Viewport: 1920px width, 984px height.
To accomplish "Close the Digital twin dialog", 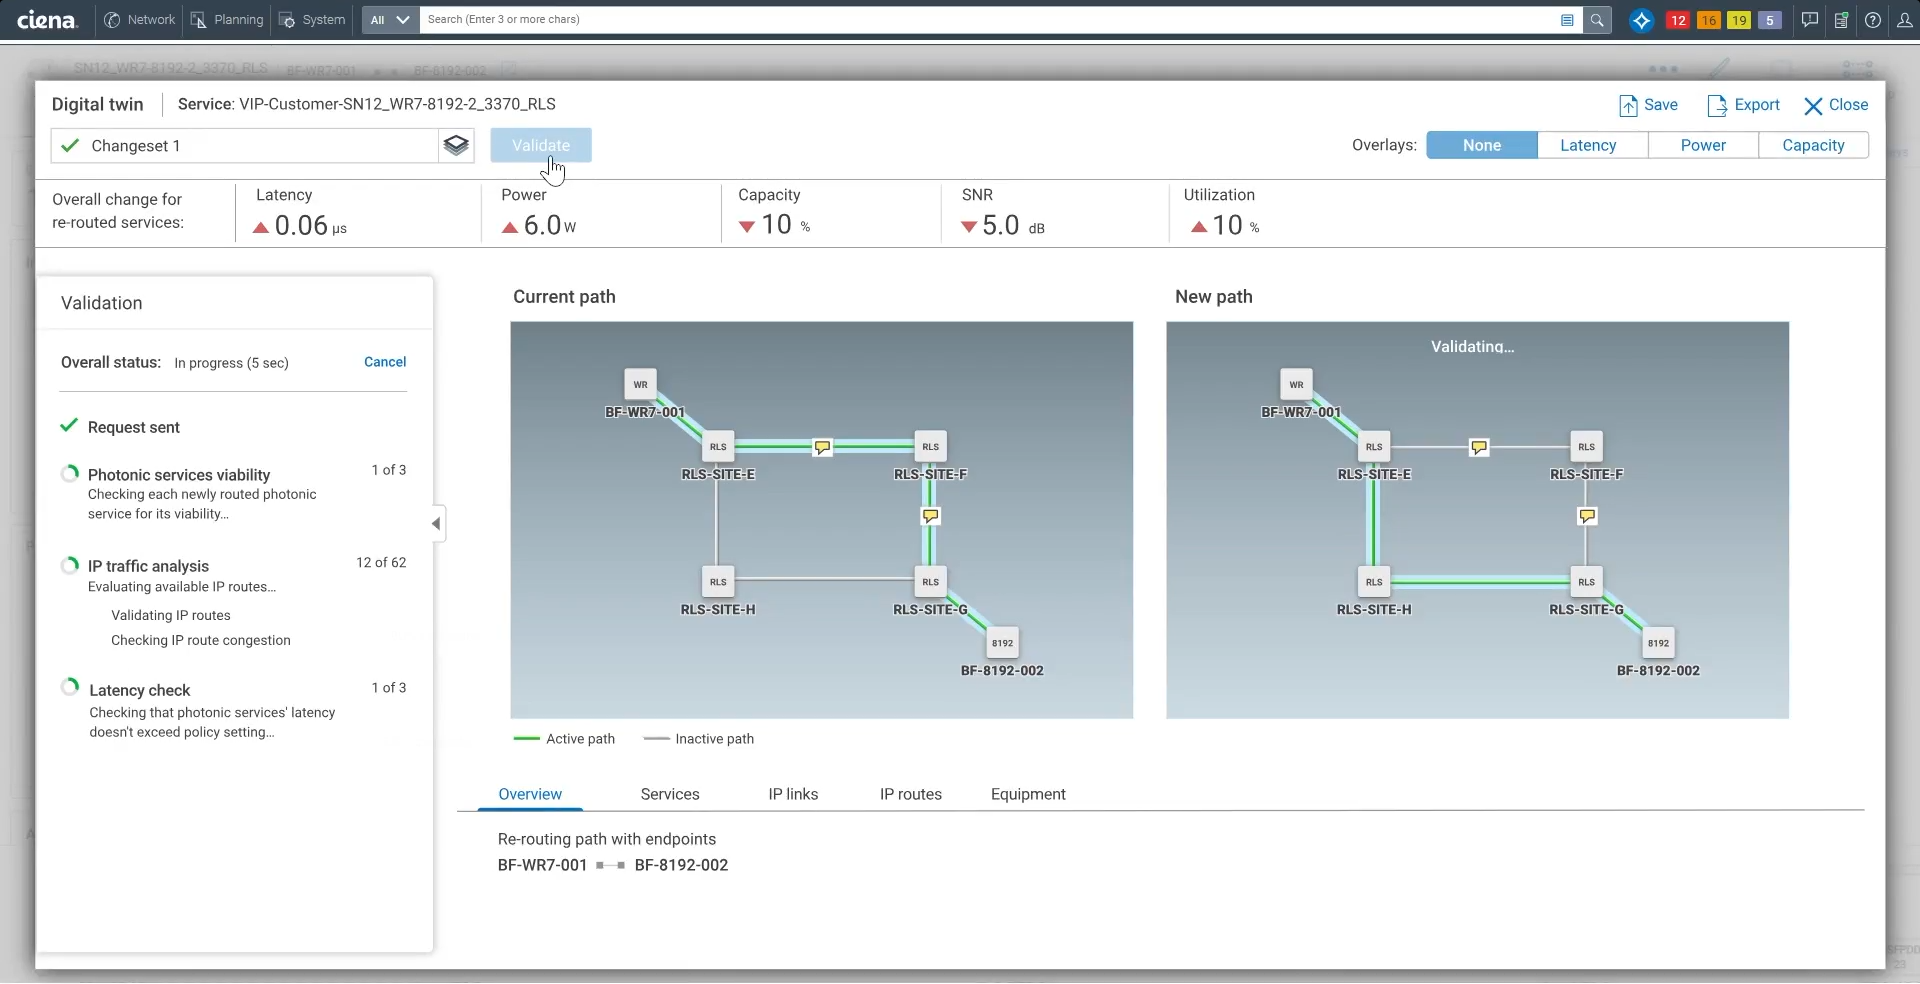I will point(1836,105).
